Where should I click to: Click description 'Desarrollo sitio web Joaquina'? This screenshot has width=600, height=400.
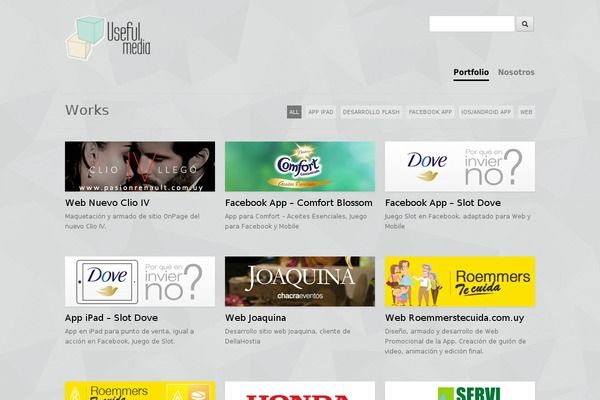point(287,336)
